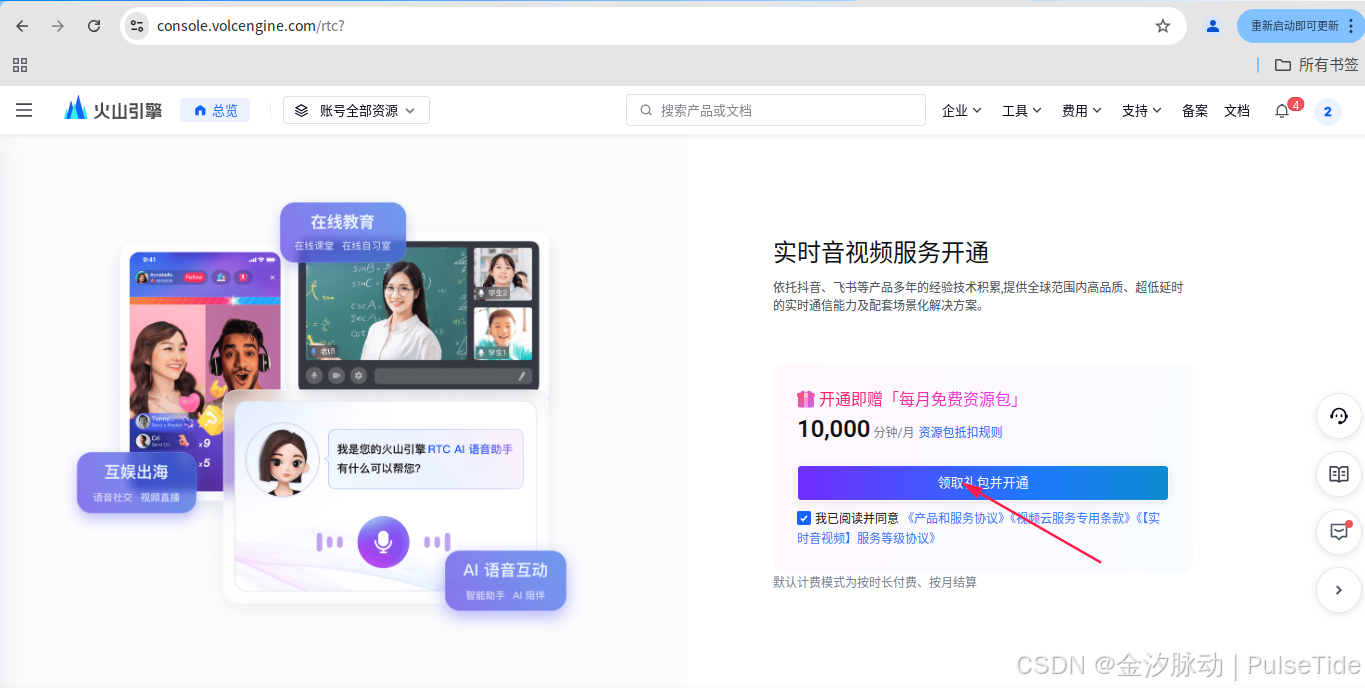Open the apps grid in bookmarks bar
This screenshot has width=1365, height=688.
(20, 65)
